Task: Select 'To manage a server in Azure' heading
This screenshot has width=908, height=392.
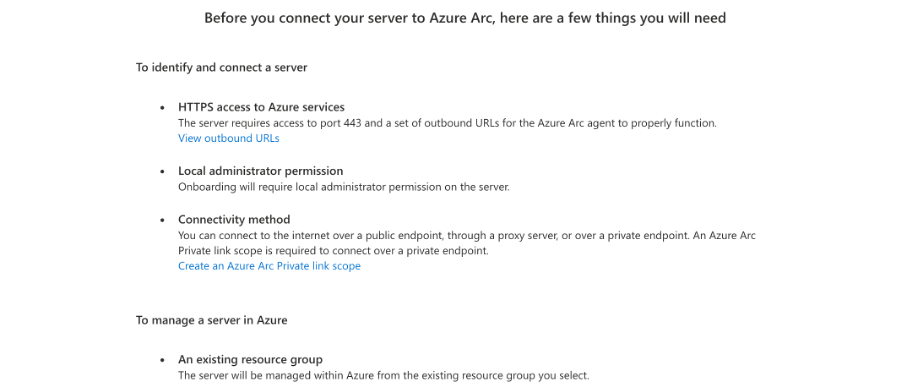Action: [x=212, y=320]
